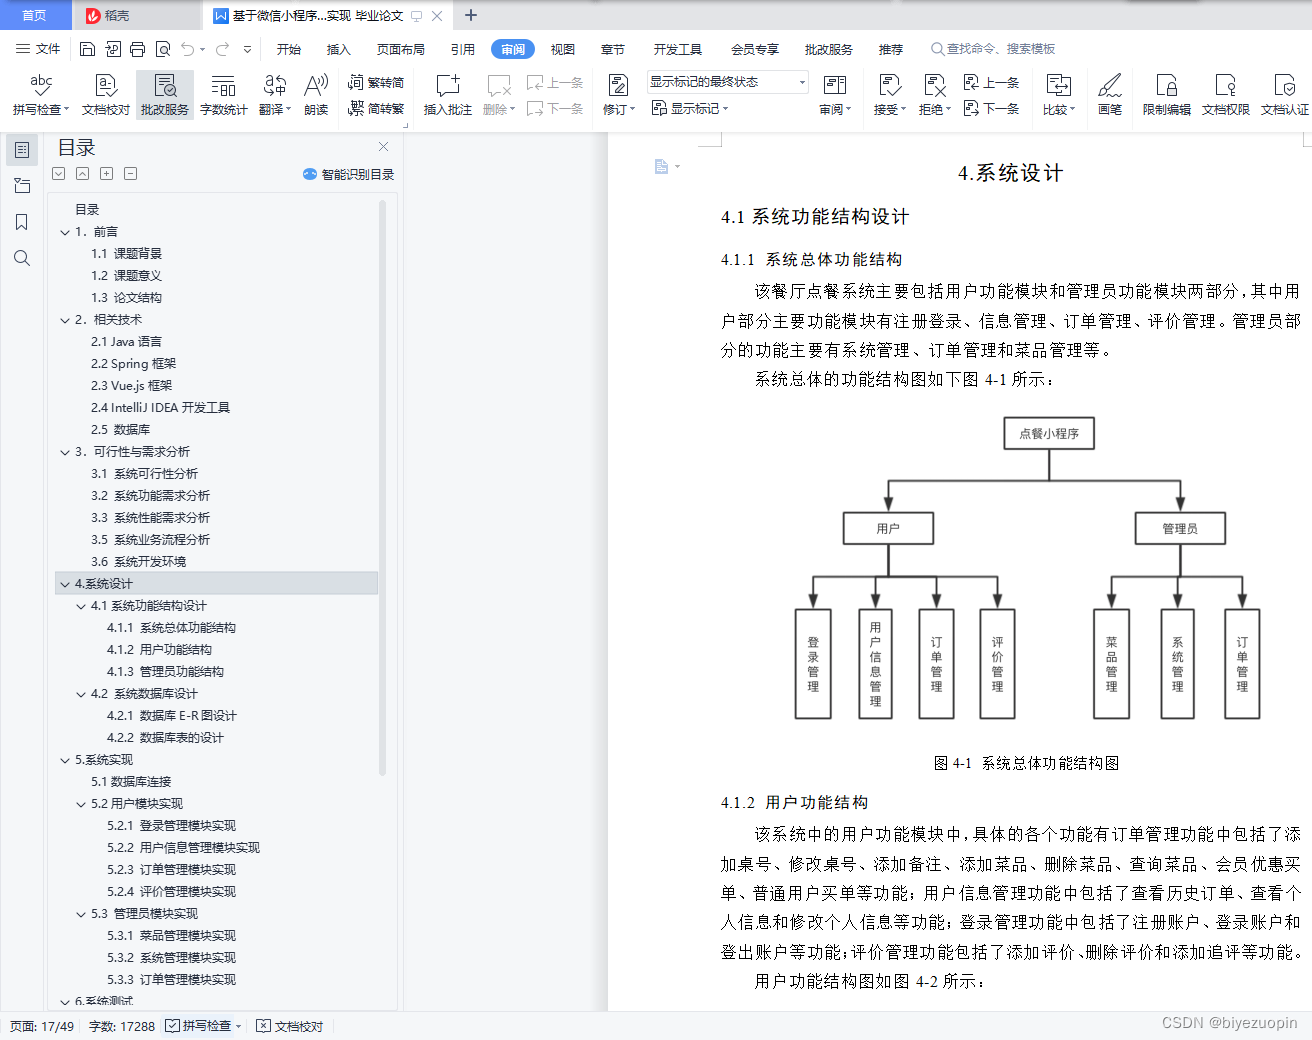
Task: Open the 显示标记 dropdown
Action: 691,108
